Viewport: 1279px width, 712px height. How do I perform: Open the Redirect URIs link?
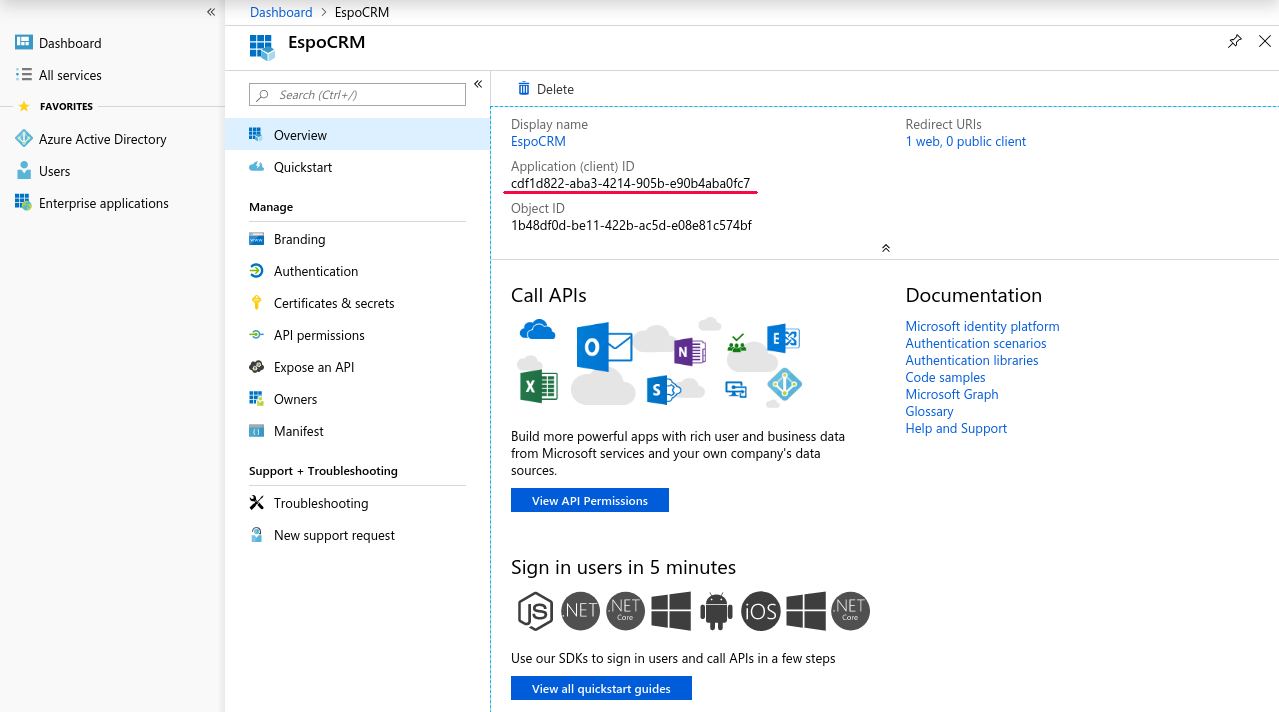tap(965, 141)
